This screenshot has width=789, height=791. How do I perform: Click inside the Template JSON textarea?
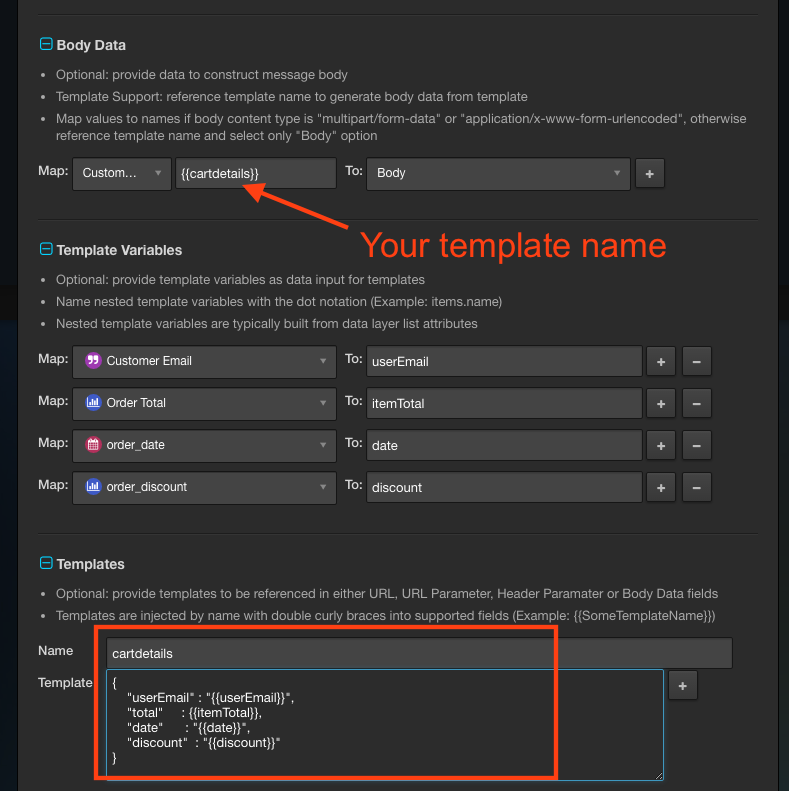[x=384, y=724]
